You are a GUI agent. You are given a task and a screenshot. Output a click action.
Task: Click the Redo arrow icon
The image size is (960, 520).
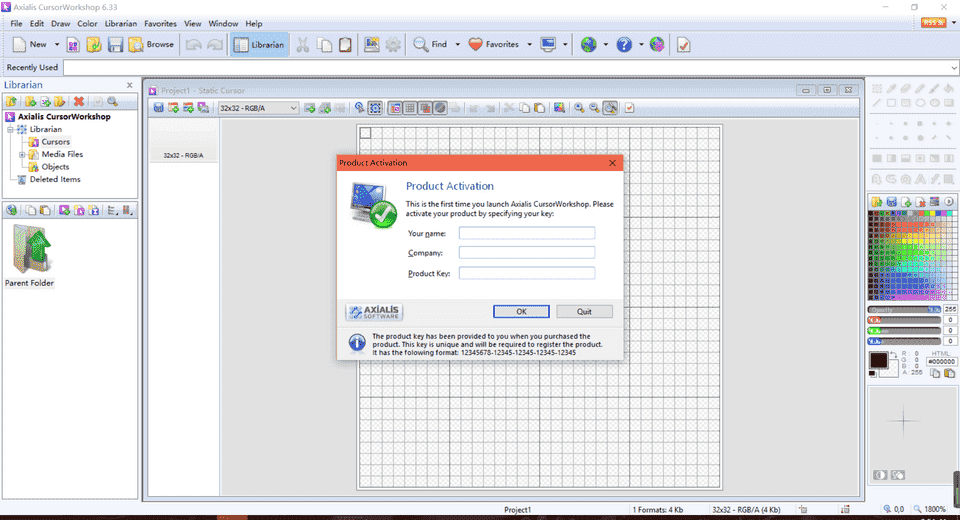click(215, 45)
